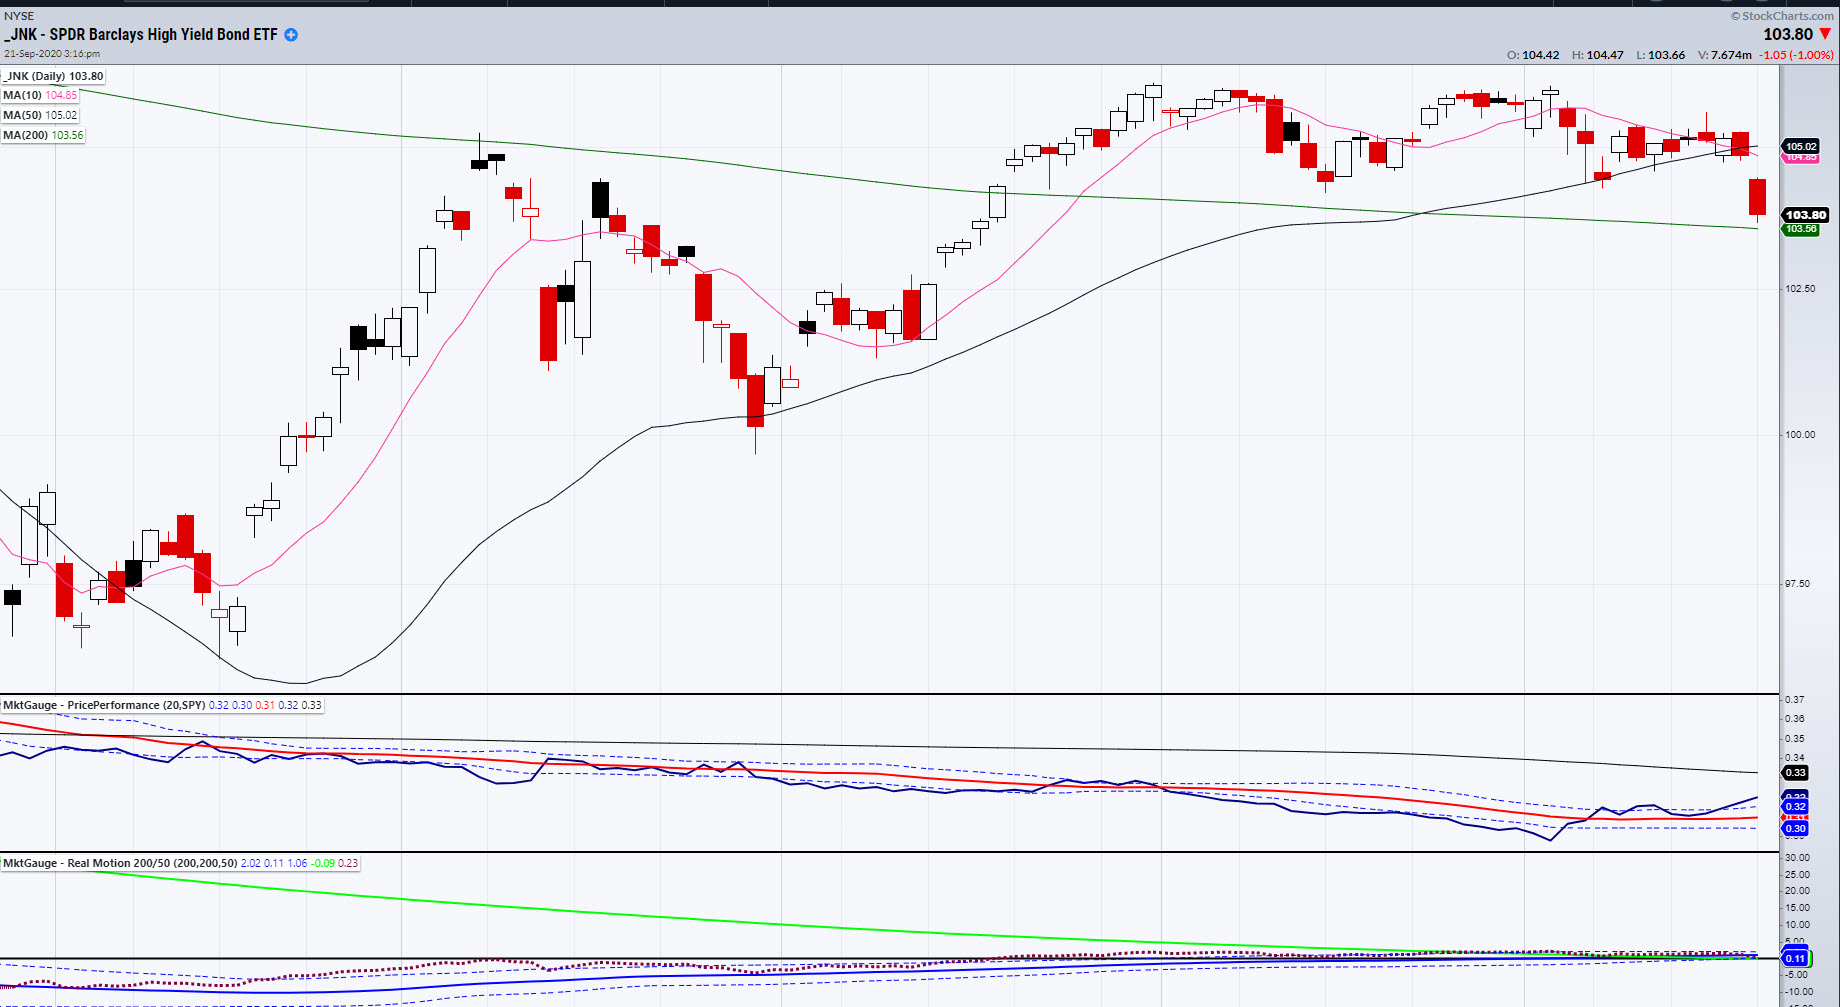Click the black 103.80 last price tag
Image resolution: width=1840 pixels, height=1007 pixels.
(x=1805, y=215)
